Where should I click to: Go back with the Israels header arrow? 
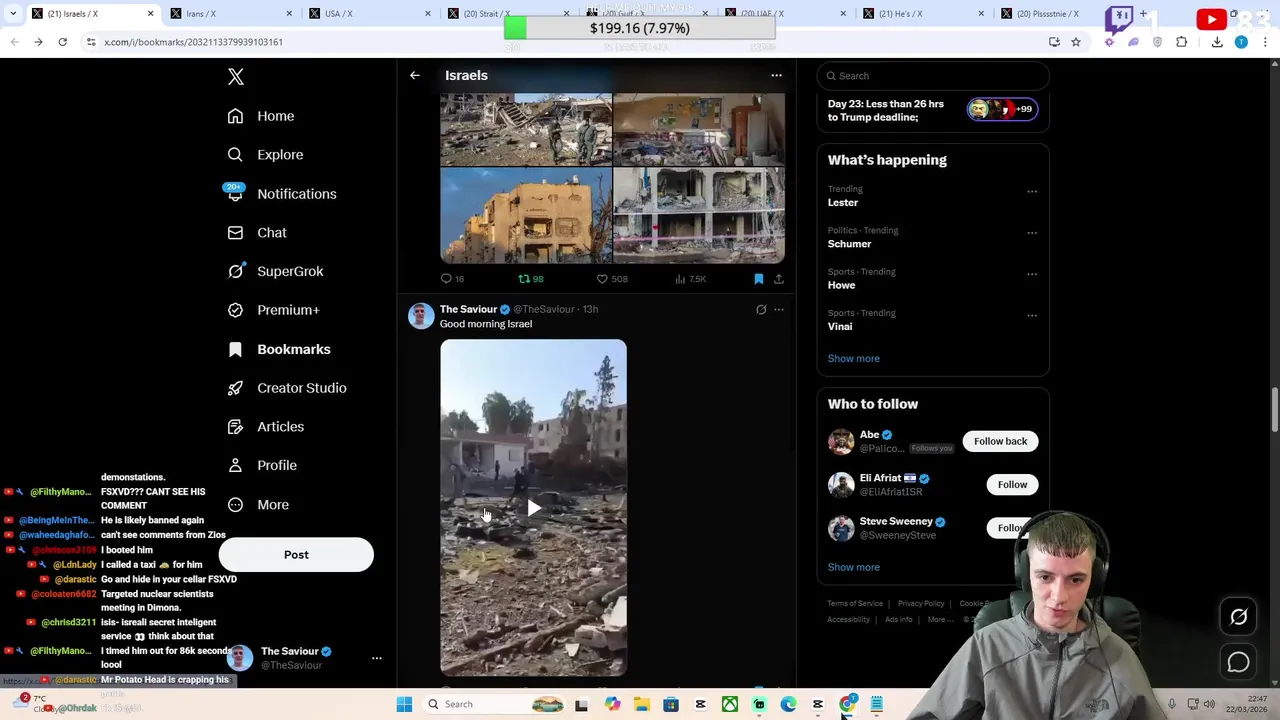point(415,75)
